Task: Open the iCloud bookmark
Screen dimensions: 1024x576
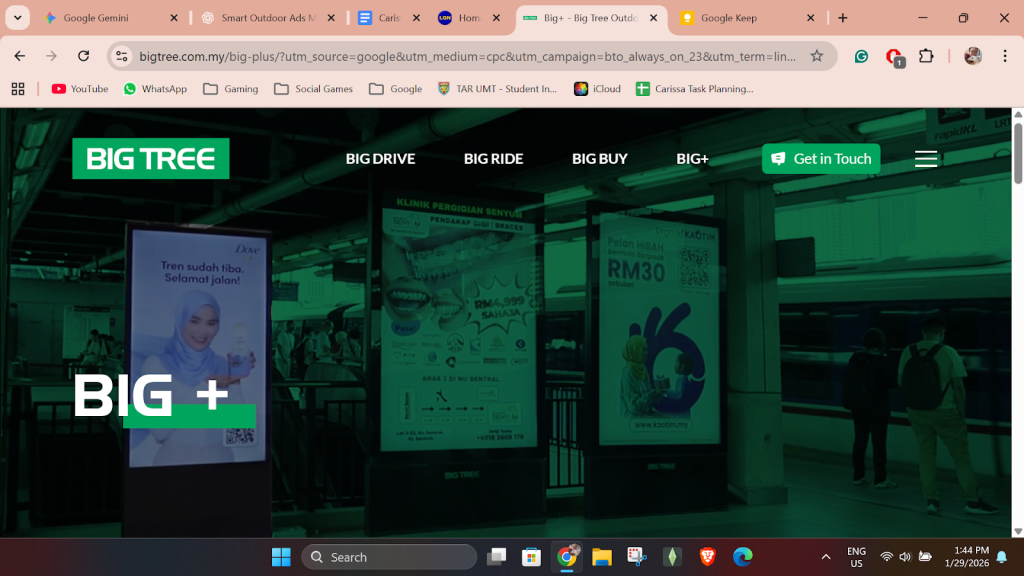Action: [x=598, y=89]
